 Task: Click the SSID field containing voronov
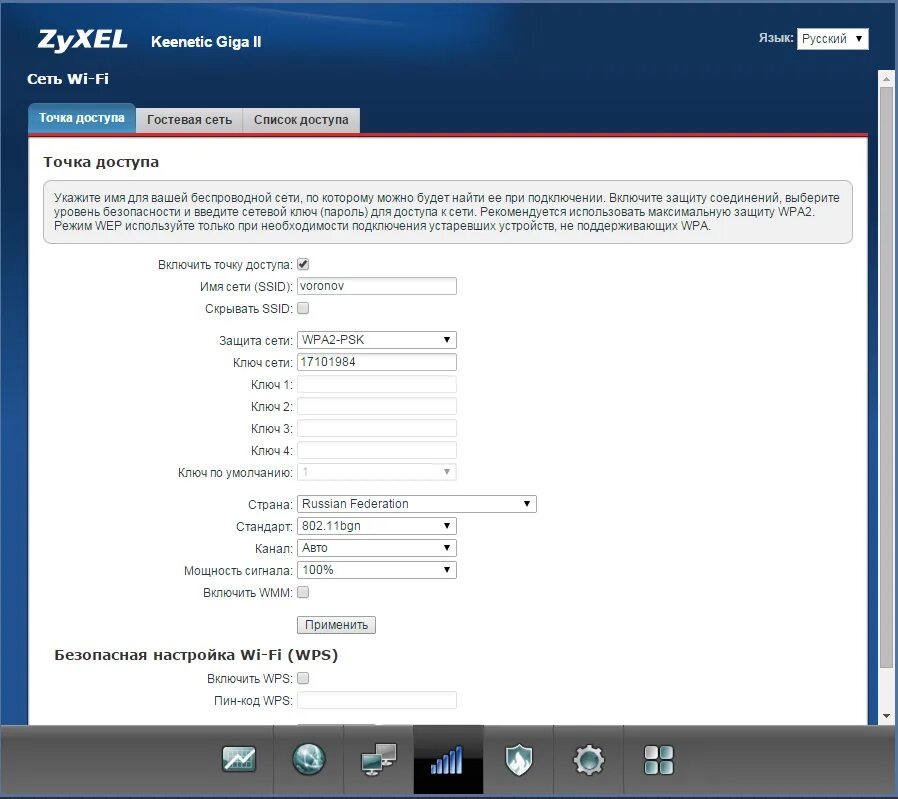pyautogui.click(x=377, y=286)
